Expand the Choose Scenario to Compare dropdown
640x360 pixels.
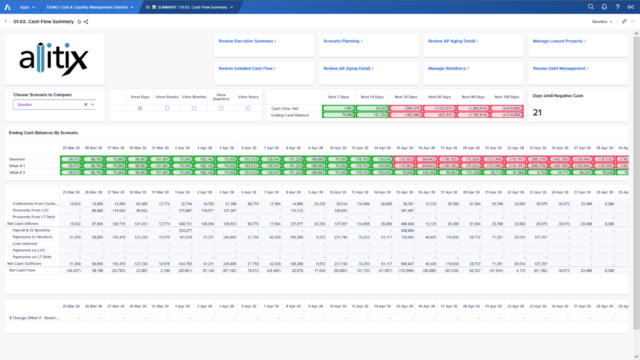coord(93,105)
